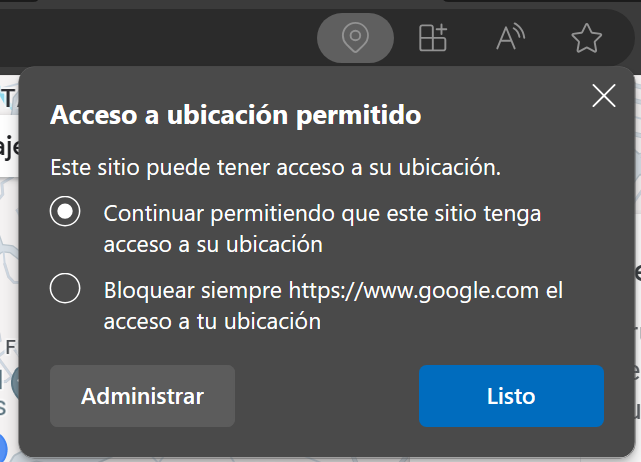
Task: Close the location access popup
Action: (x=604, y=96)
